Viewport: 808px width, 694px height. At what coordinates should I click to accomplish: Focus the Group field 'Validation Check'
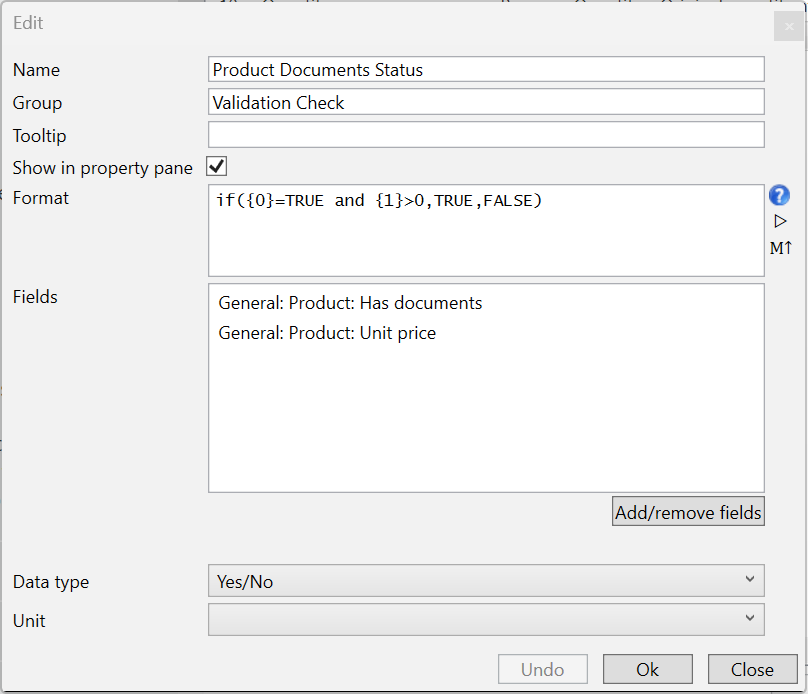486,102
